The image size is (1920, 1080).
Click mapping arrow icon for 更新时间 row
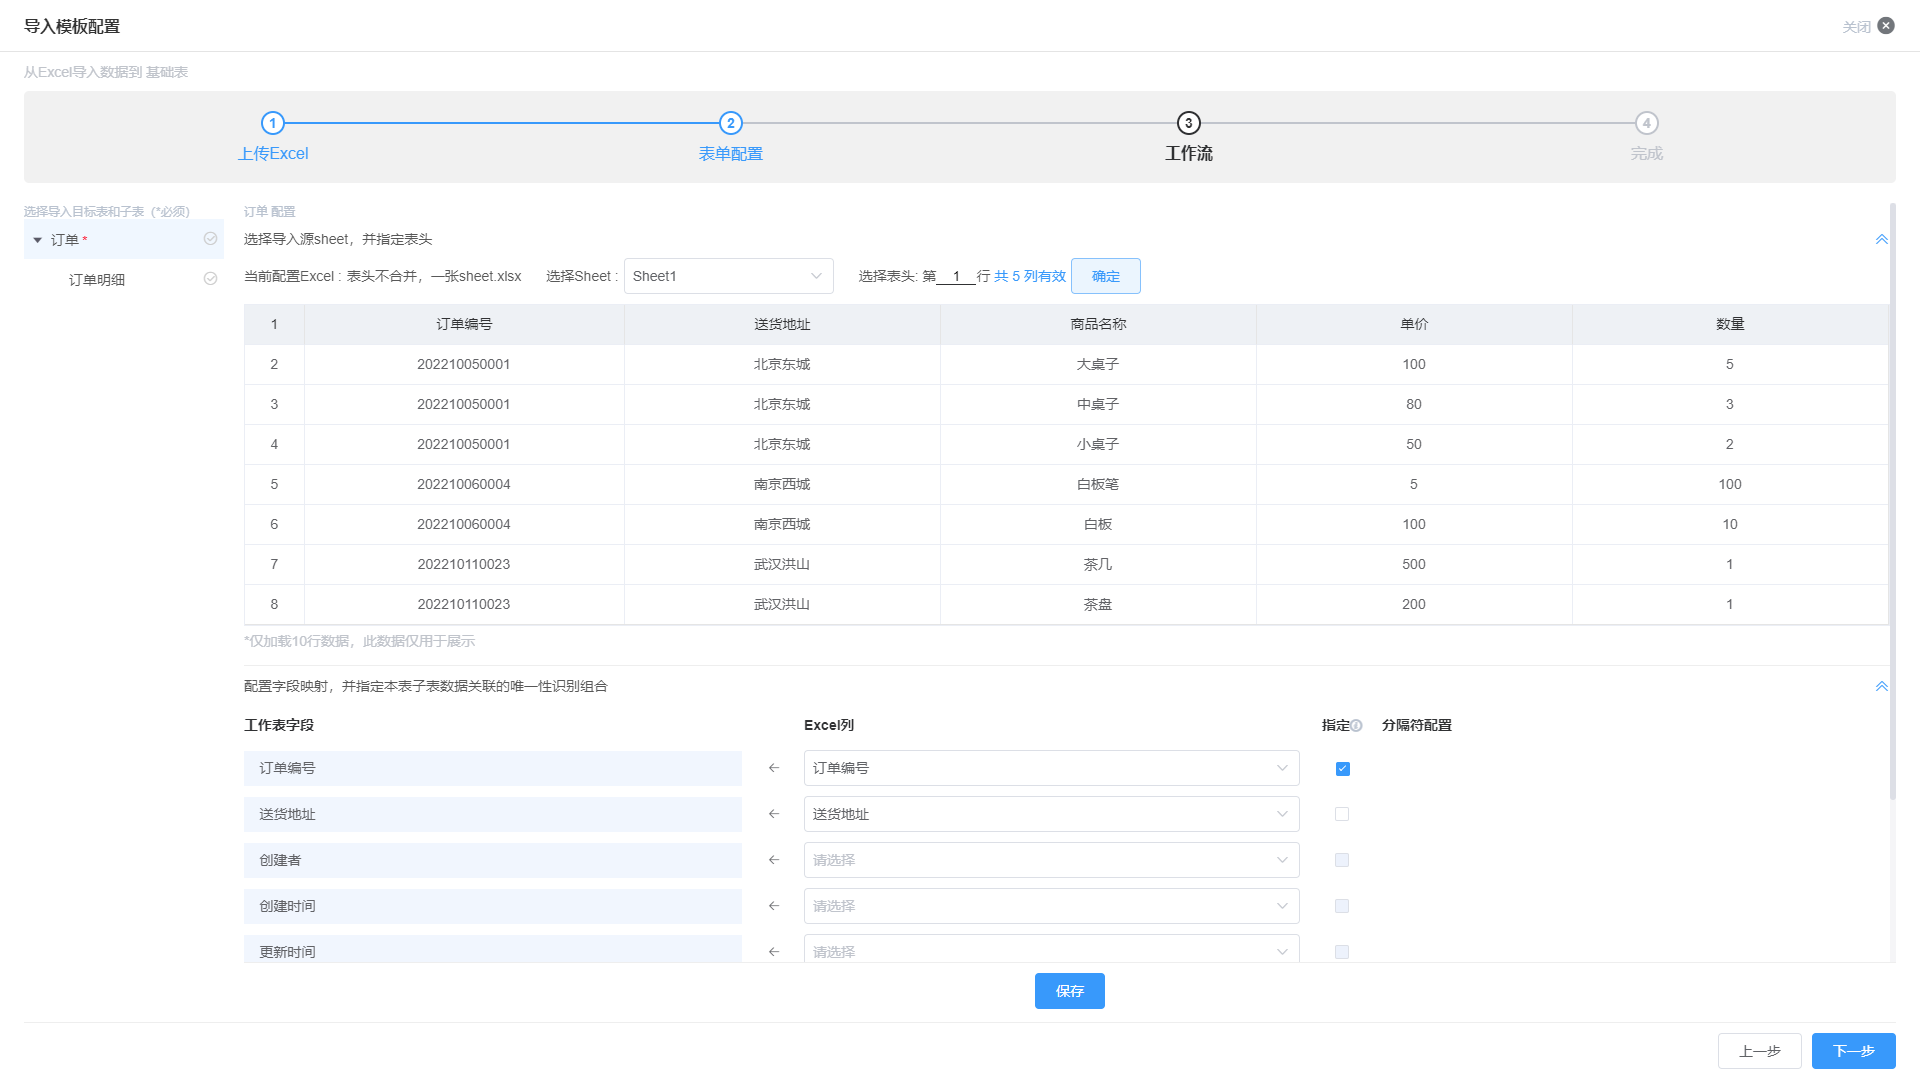[773, 952]
